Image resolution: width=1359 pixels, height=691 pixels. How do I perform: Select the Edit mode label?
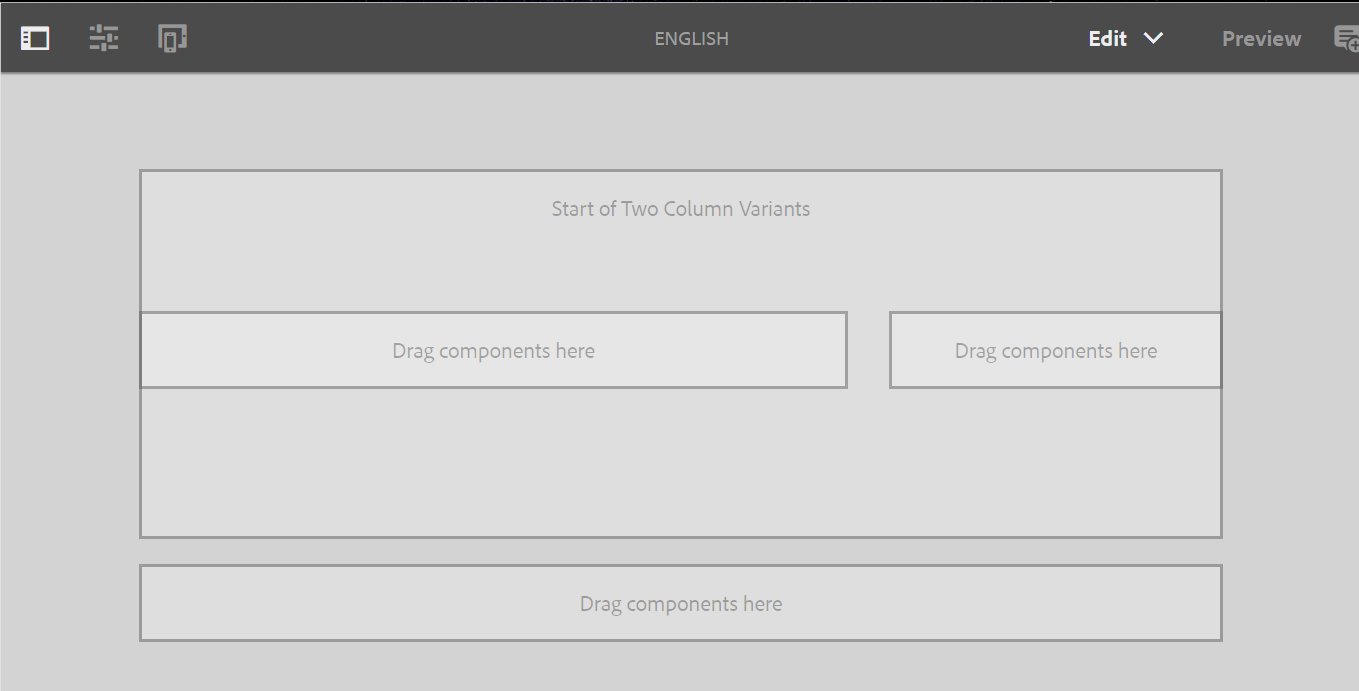(1107, 39)
